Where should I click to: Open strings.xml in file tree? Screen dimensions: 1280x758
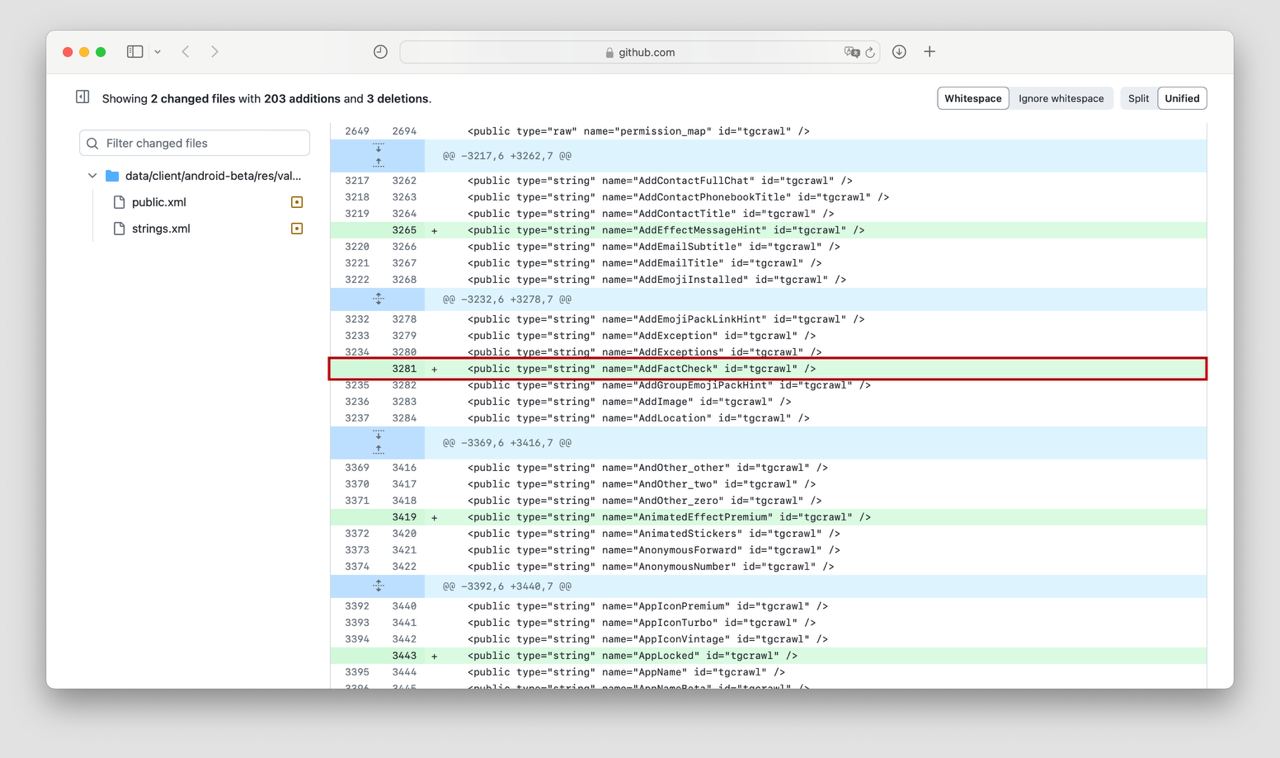[161, 229]
